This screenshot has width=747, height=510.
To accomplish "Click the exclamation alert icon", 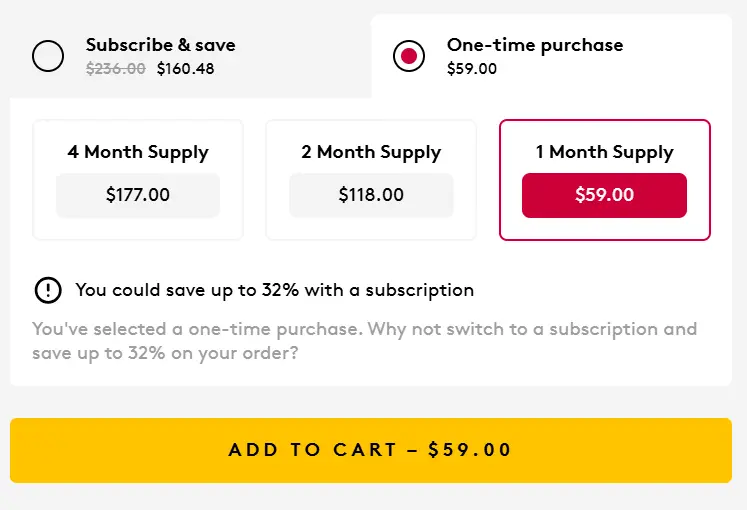I will [48, 290].
